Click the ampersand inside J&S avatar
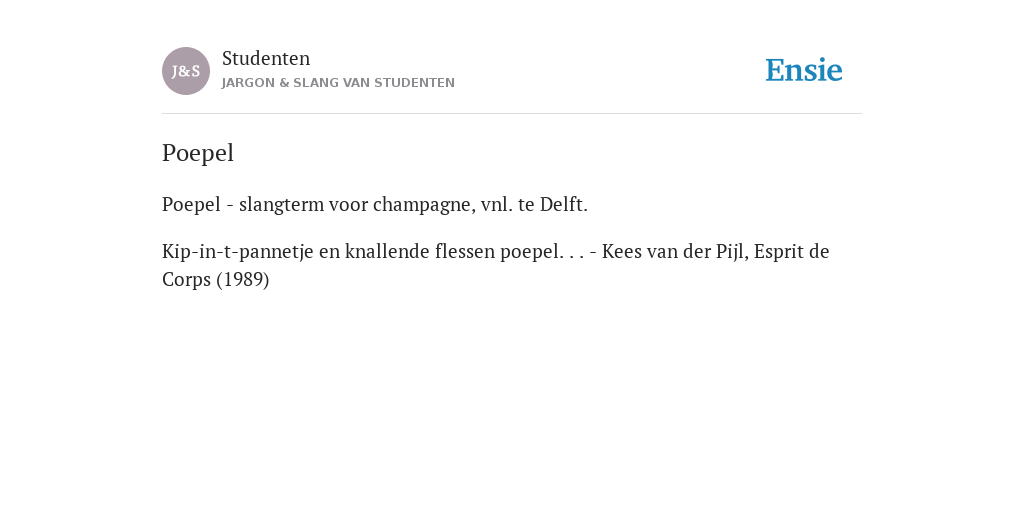1024x512 pixels. (x=186, y=72)
